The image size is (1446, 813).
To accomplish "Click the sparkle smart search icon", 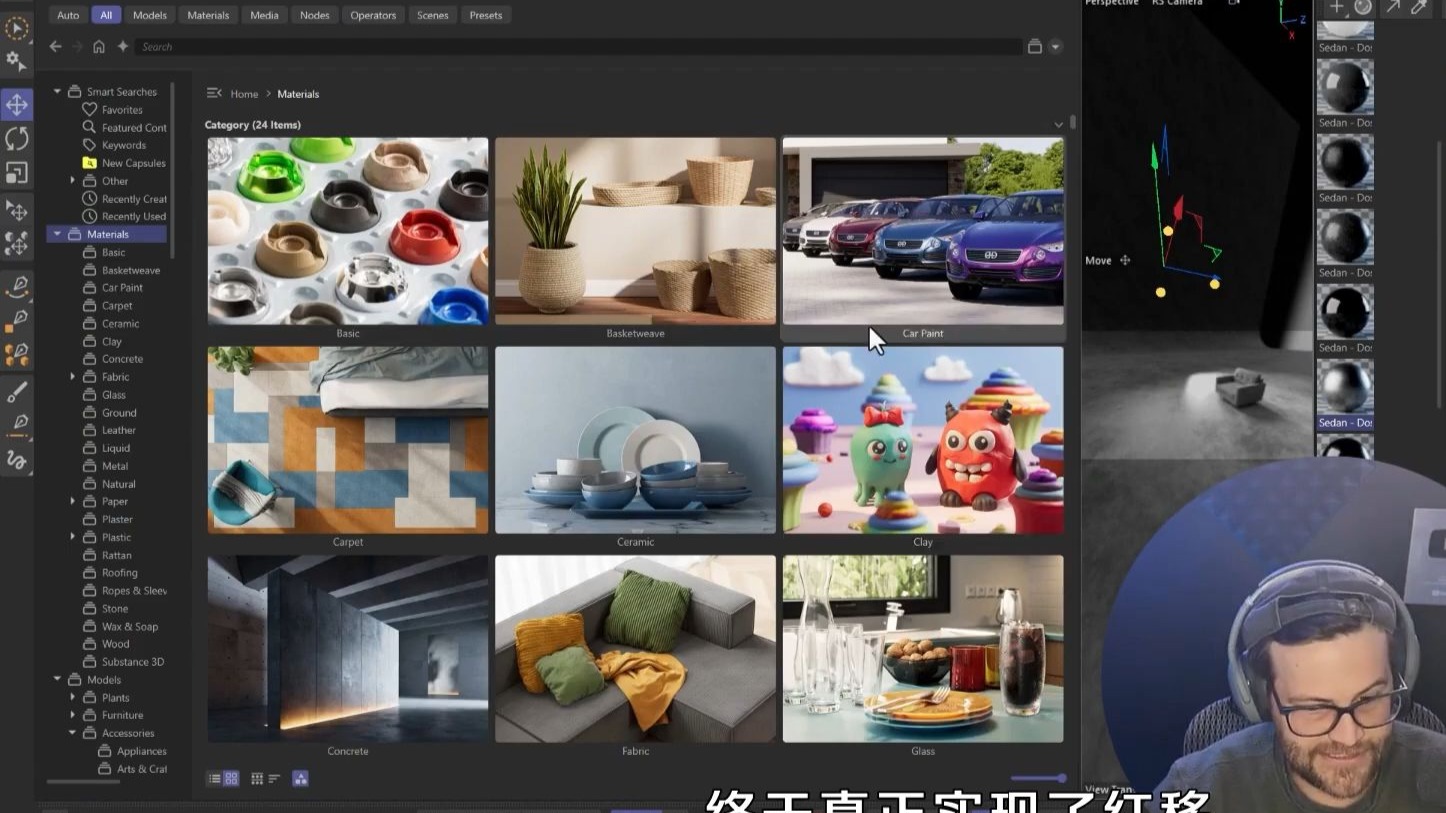I will coord(123,46).
